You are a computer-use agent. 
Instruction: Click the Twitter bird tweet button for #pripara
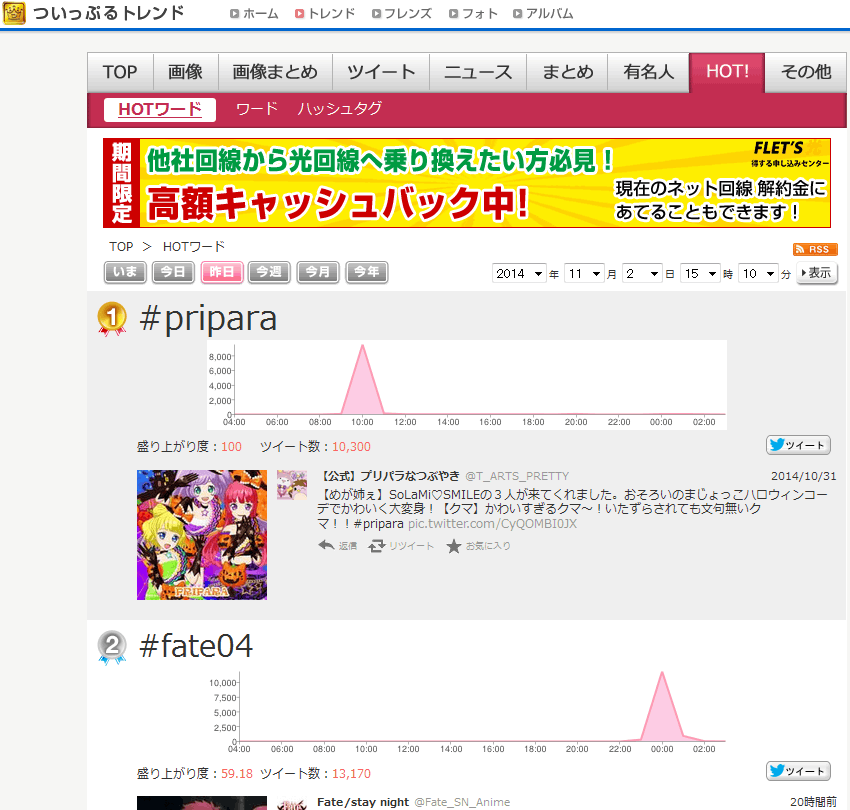[x=797, y=444]
